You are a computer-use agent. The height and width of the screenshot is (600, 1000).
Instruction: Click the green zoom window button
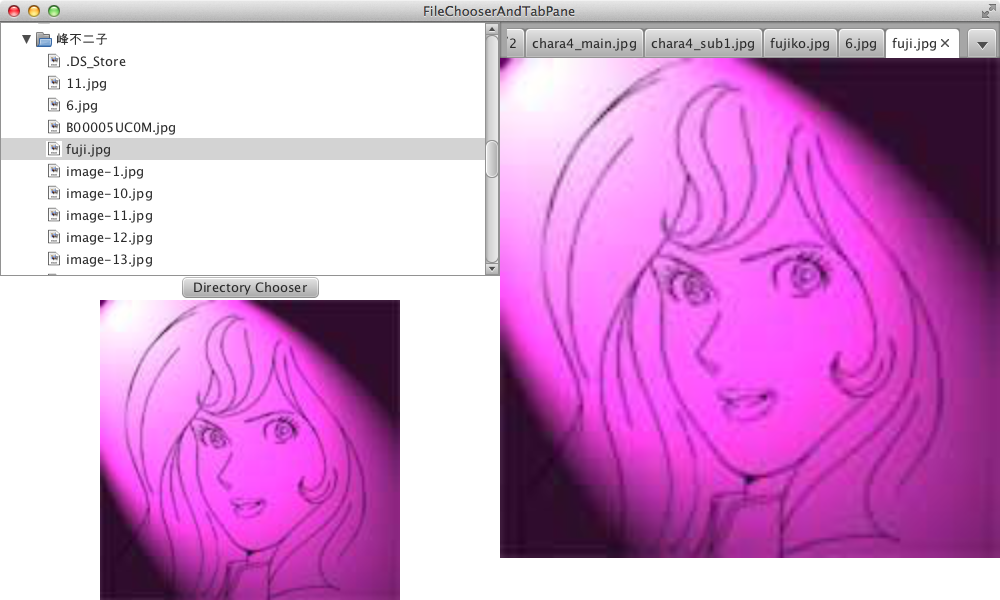[54, 11]
